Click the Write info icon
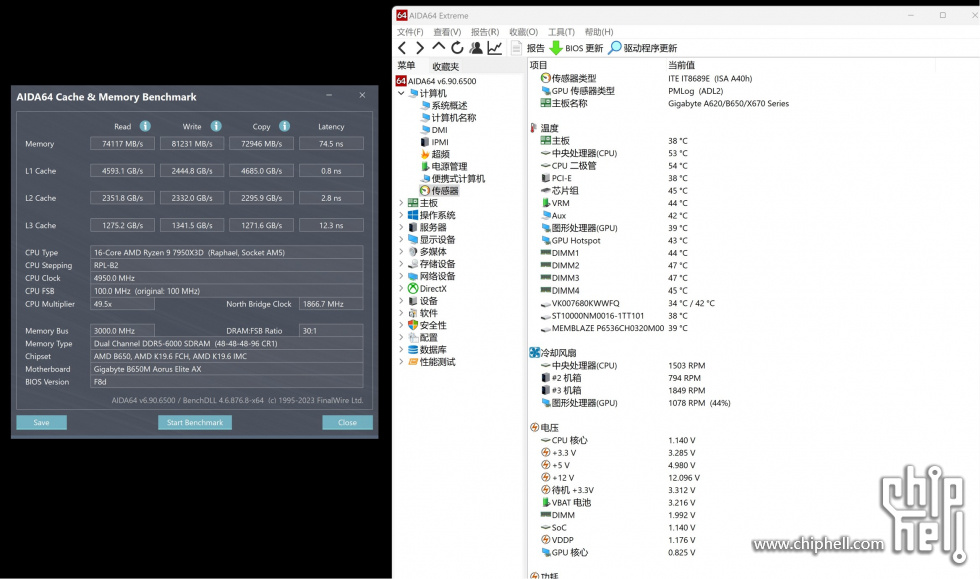Screen dimensions: 980x579 (216, 126)
